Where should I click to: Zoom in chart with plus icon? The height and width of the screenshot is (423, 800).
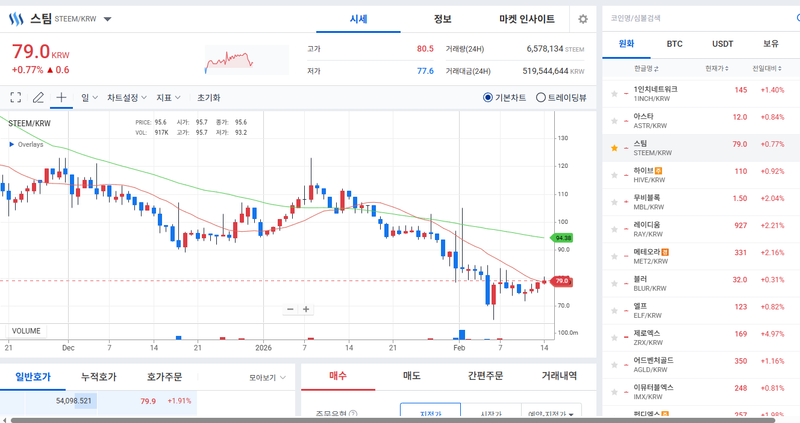tap(306, 310)
